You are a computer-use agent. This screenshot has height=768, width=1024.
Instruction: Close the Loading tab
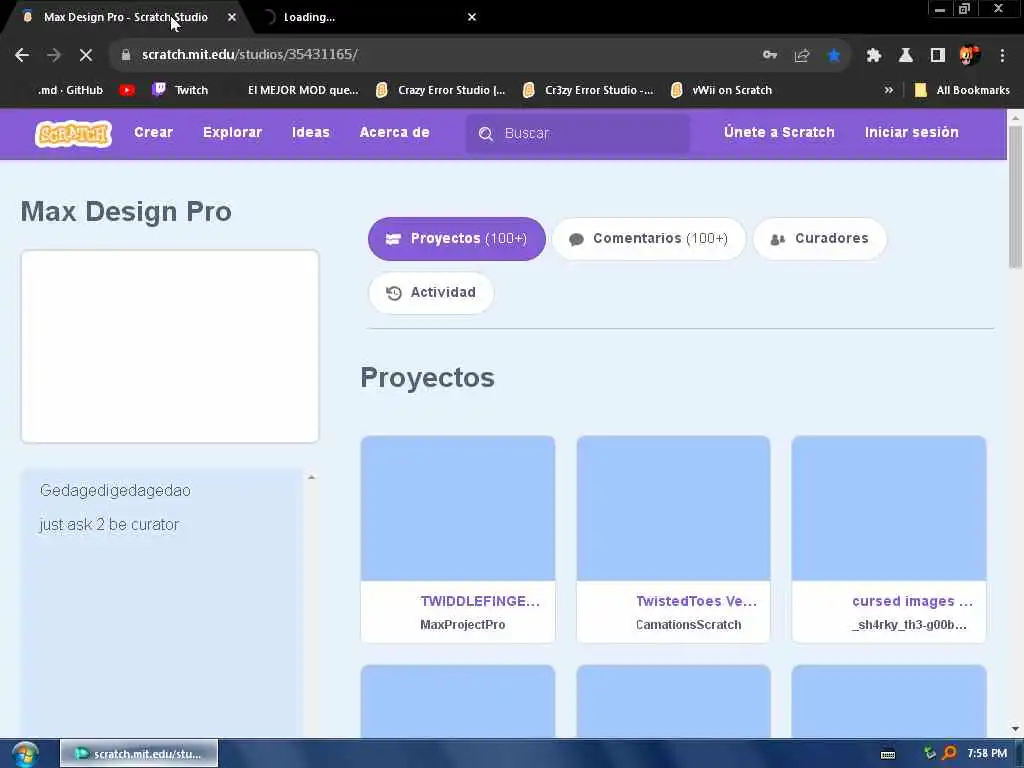(472, 17)
